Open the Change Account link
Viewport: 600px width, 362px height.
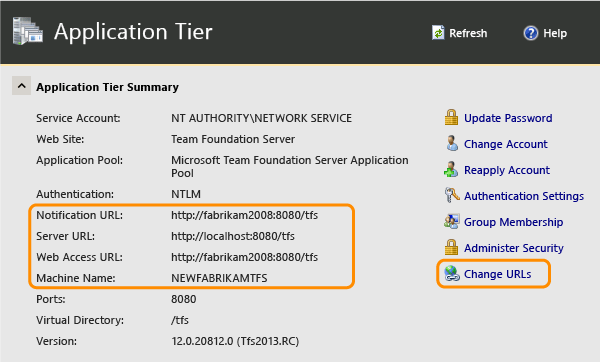pyautogui.click(x=505, y=144)
